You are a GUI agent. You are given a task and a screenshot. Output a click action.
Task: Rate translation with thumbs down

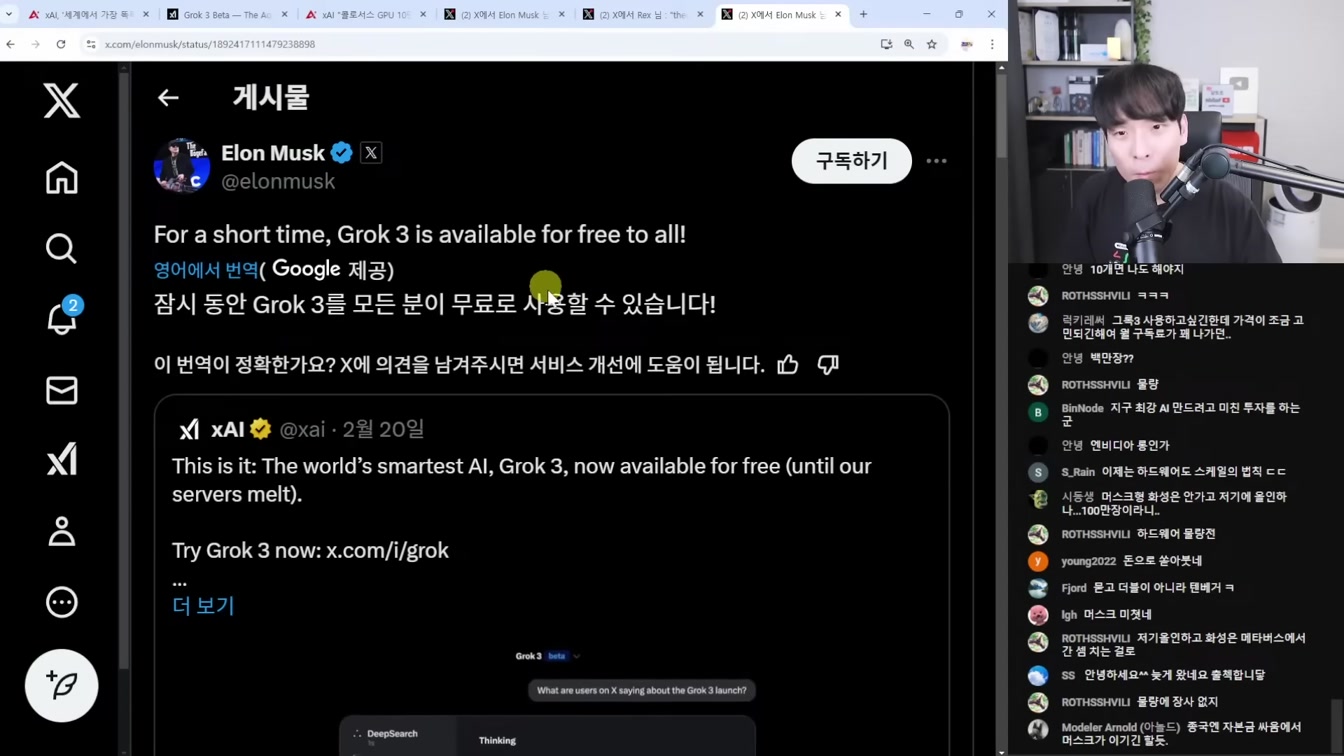pos(828,364)
